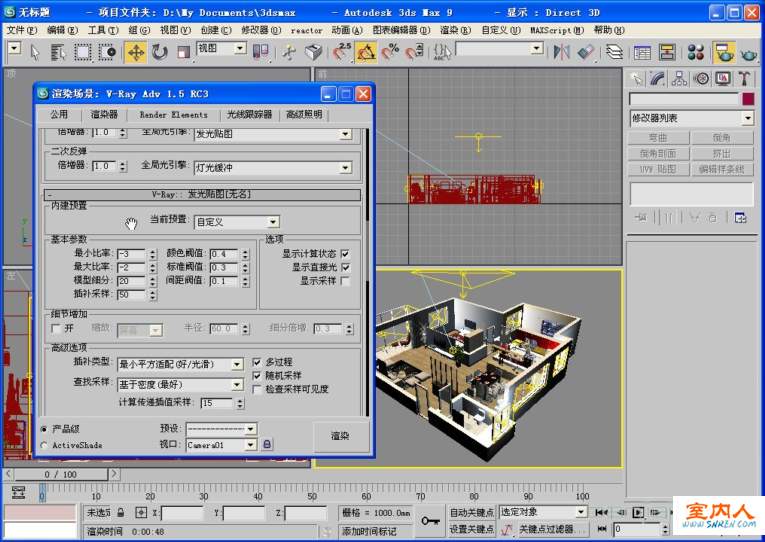Click the object color swatch
The height and width of the screenshot is (542, 765).
coord(748,99)
